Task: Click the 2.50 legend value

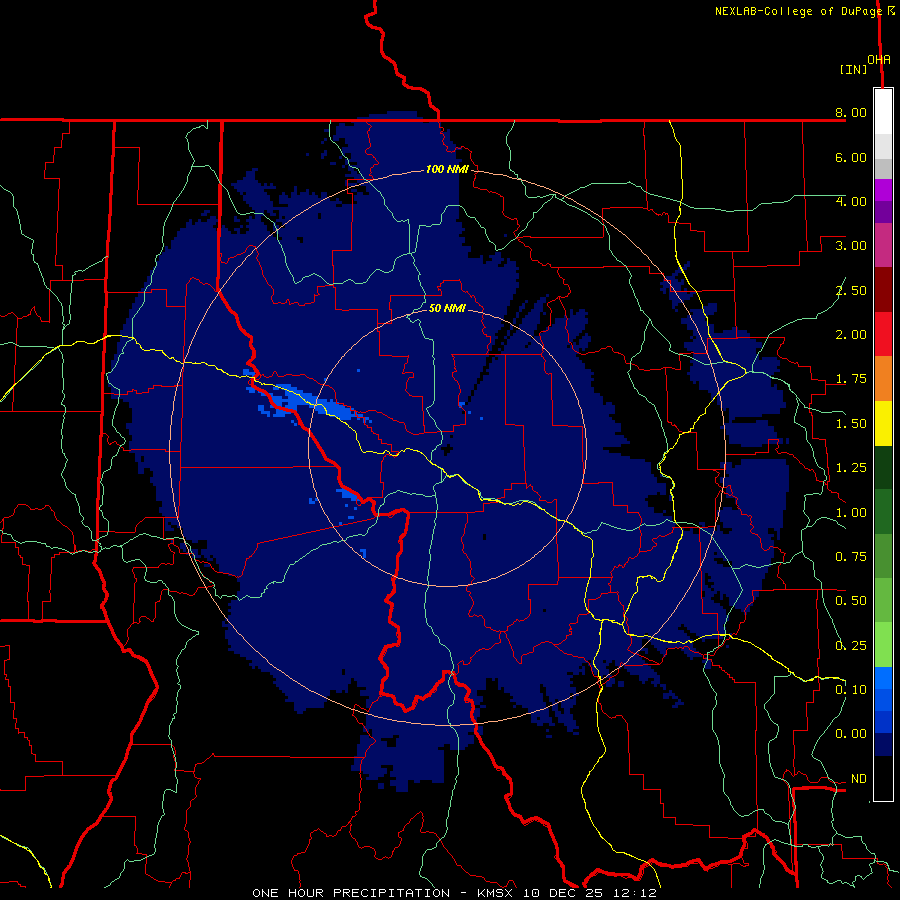Action: click(x=851, y=290)
